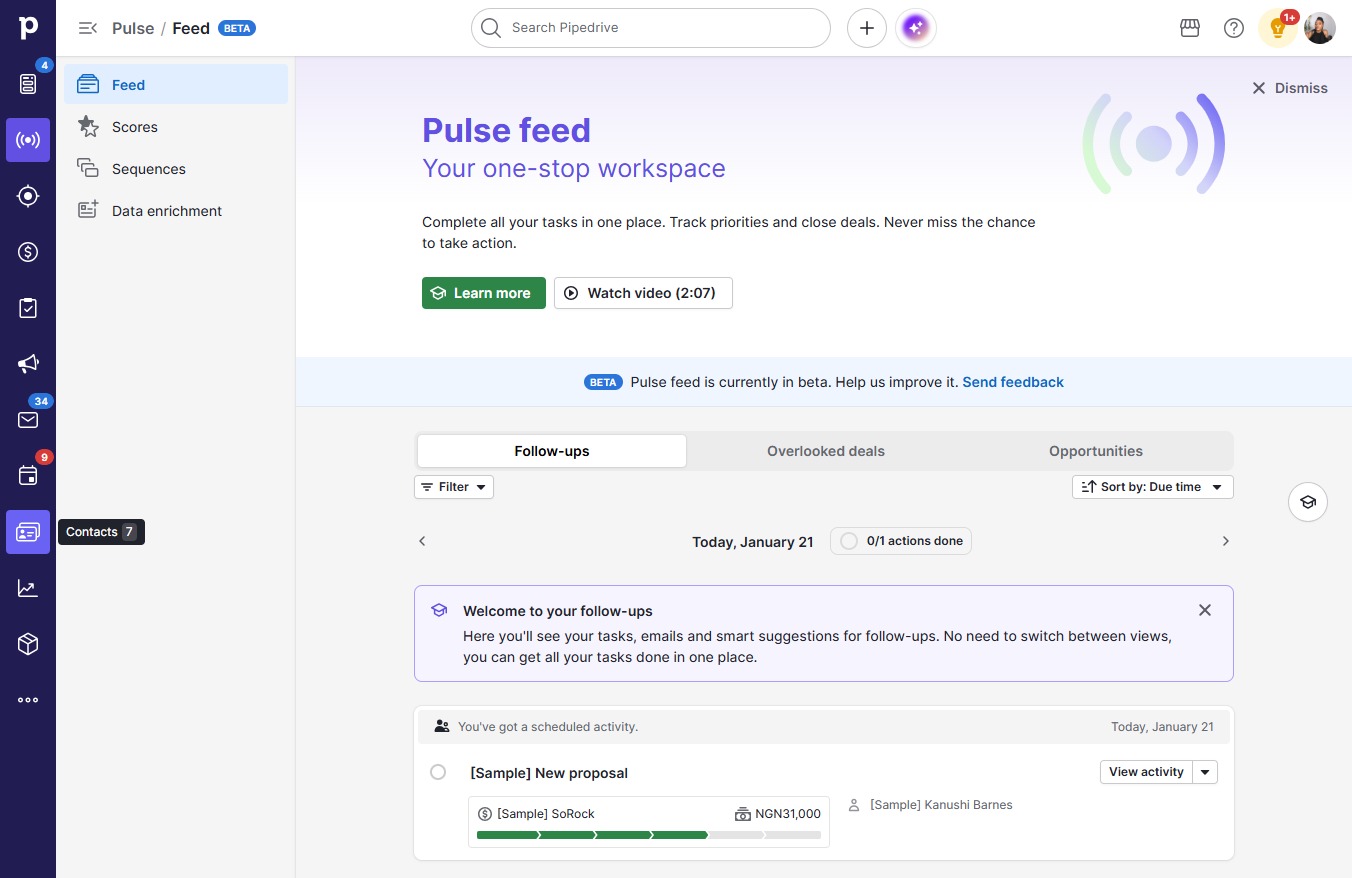
Task: Go to the next day's follow-ups
Action: (1226, 541)
